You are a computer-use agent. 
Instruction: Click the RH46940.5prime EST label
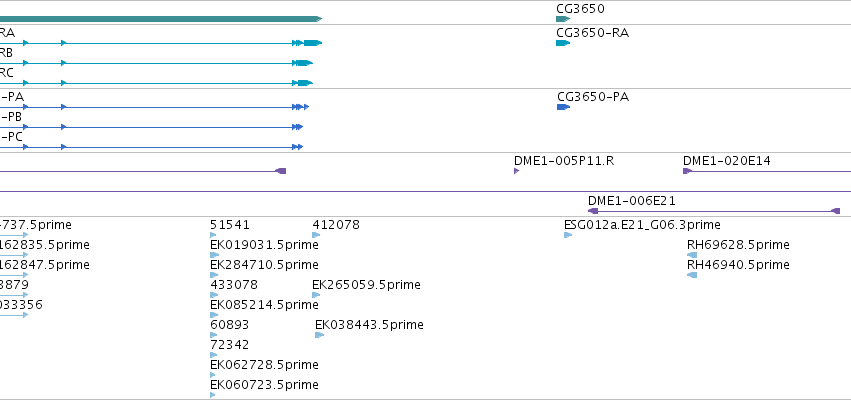(x=738, y=265)
